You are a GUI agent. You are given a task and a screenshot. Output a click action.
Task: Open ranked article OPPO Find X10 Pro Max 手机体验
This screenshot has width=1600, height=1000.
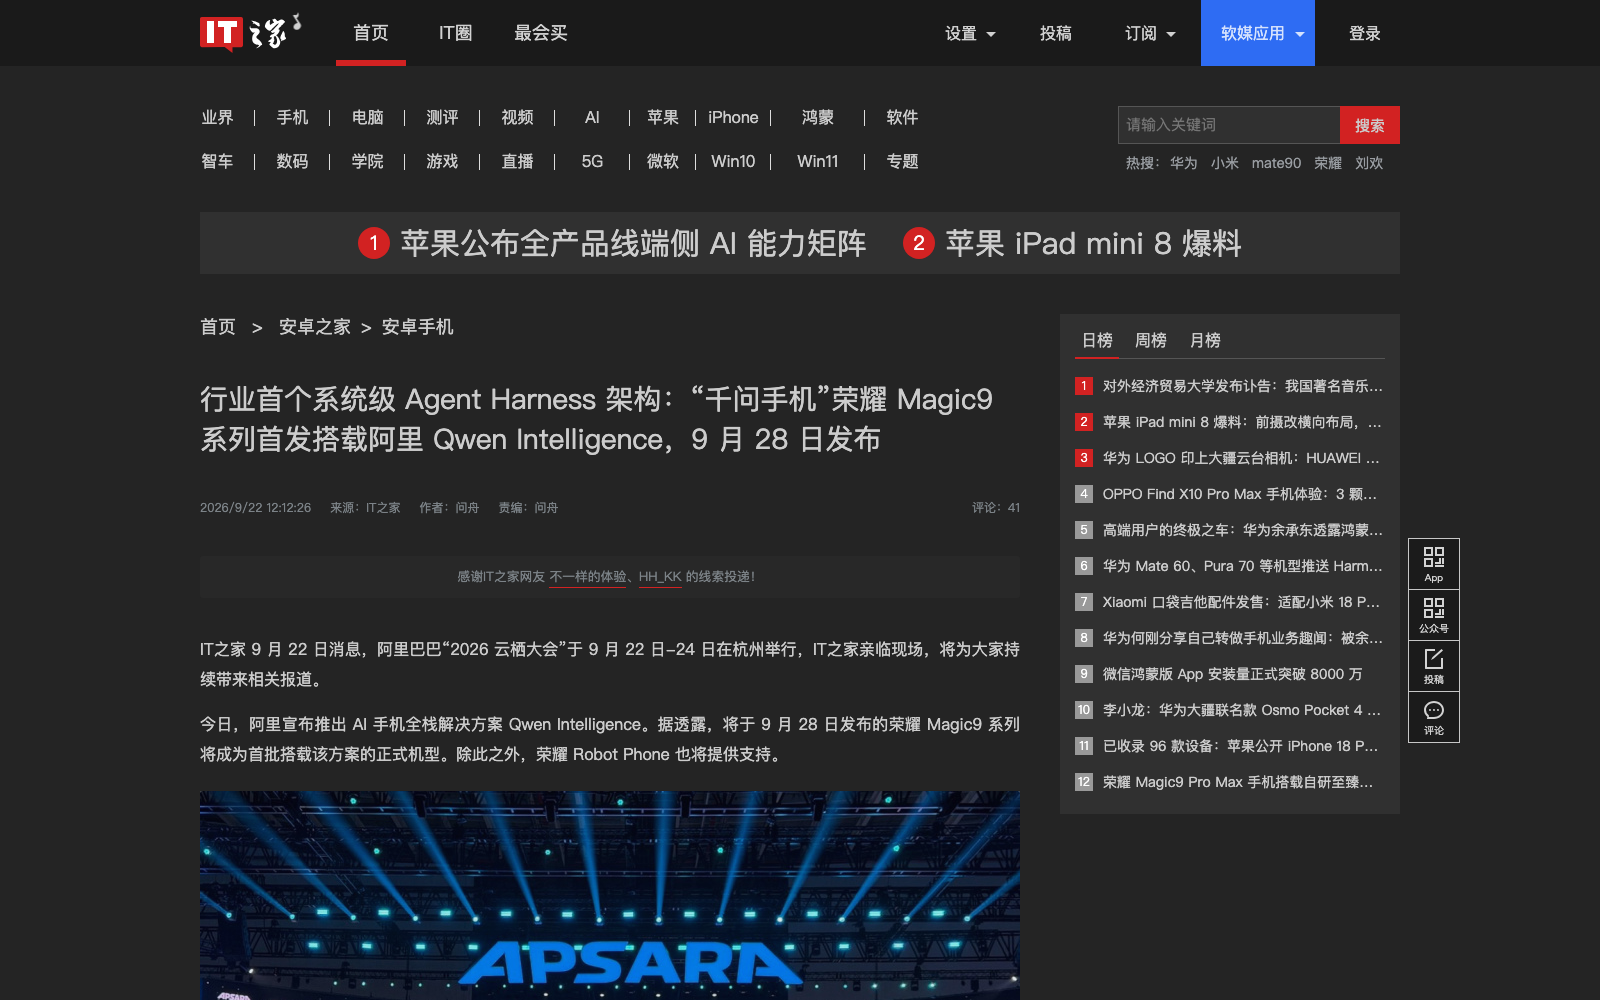point(1240,494)
